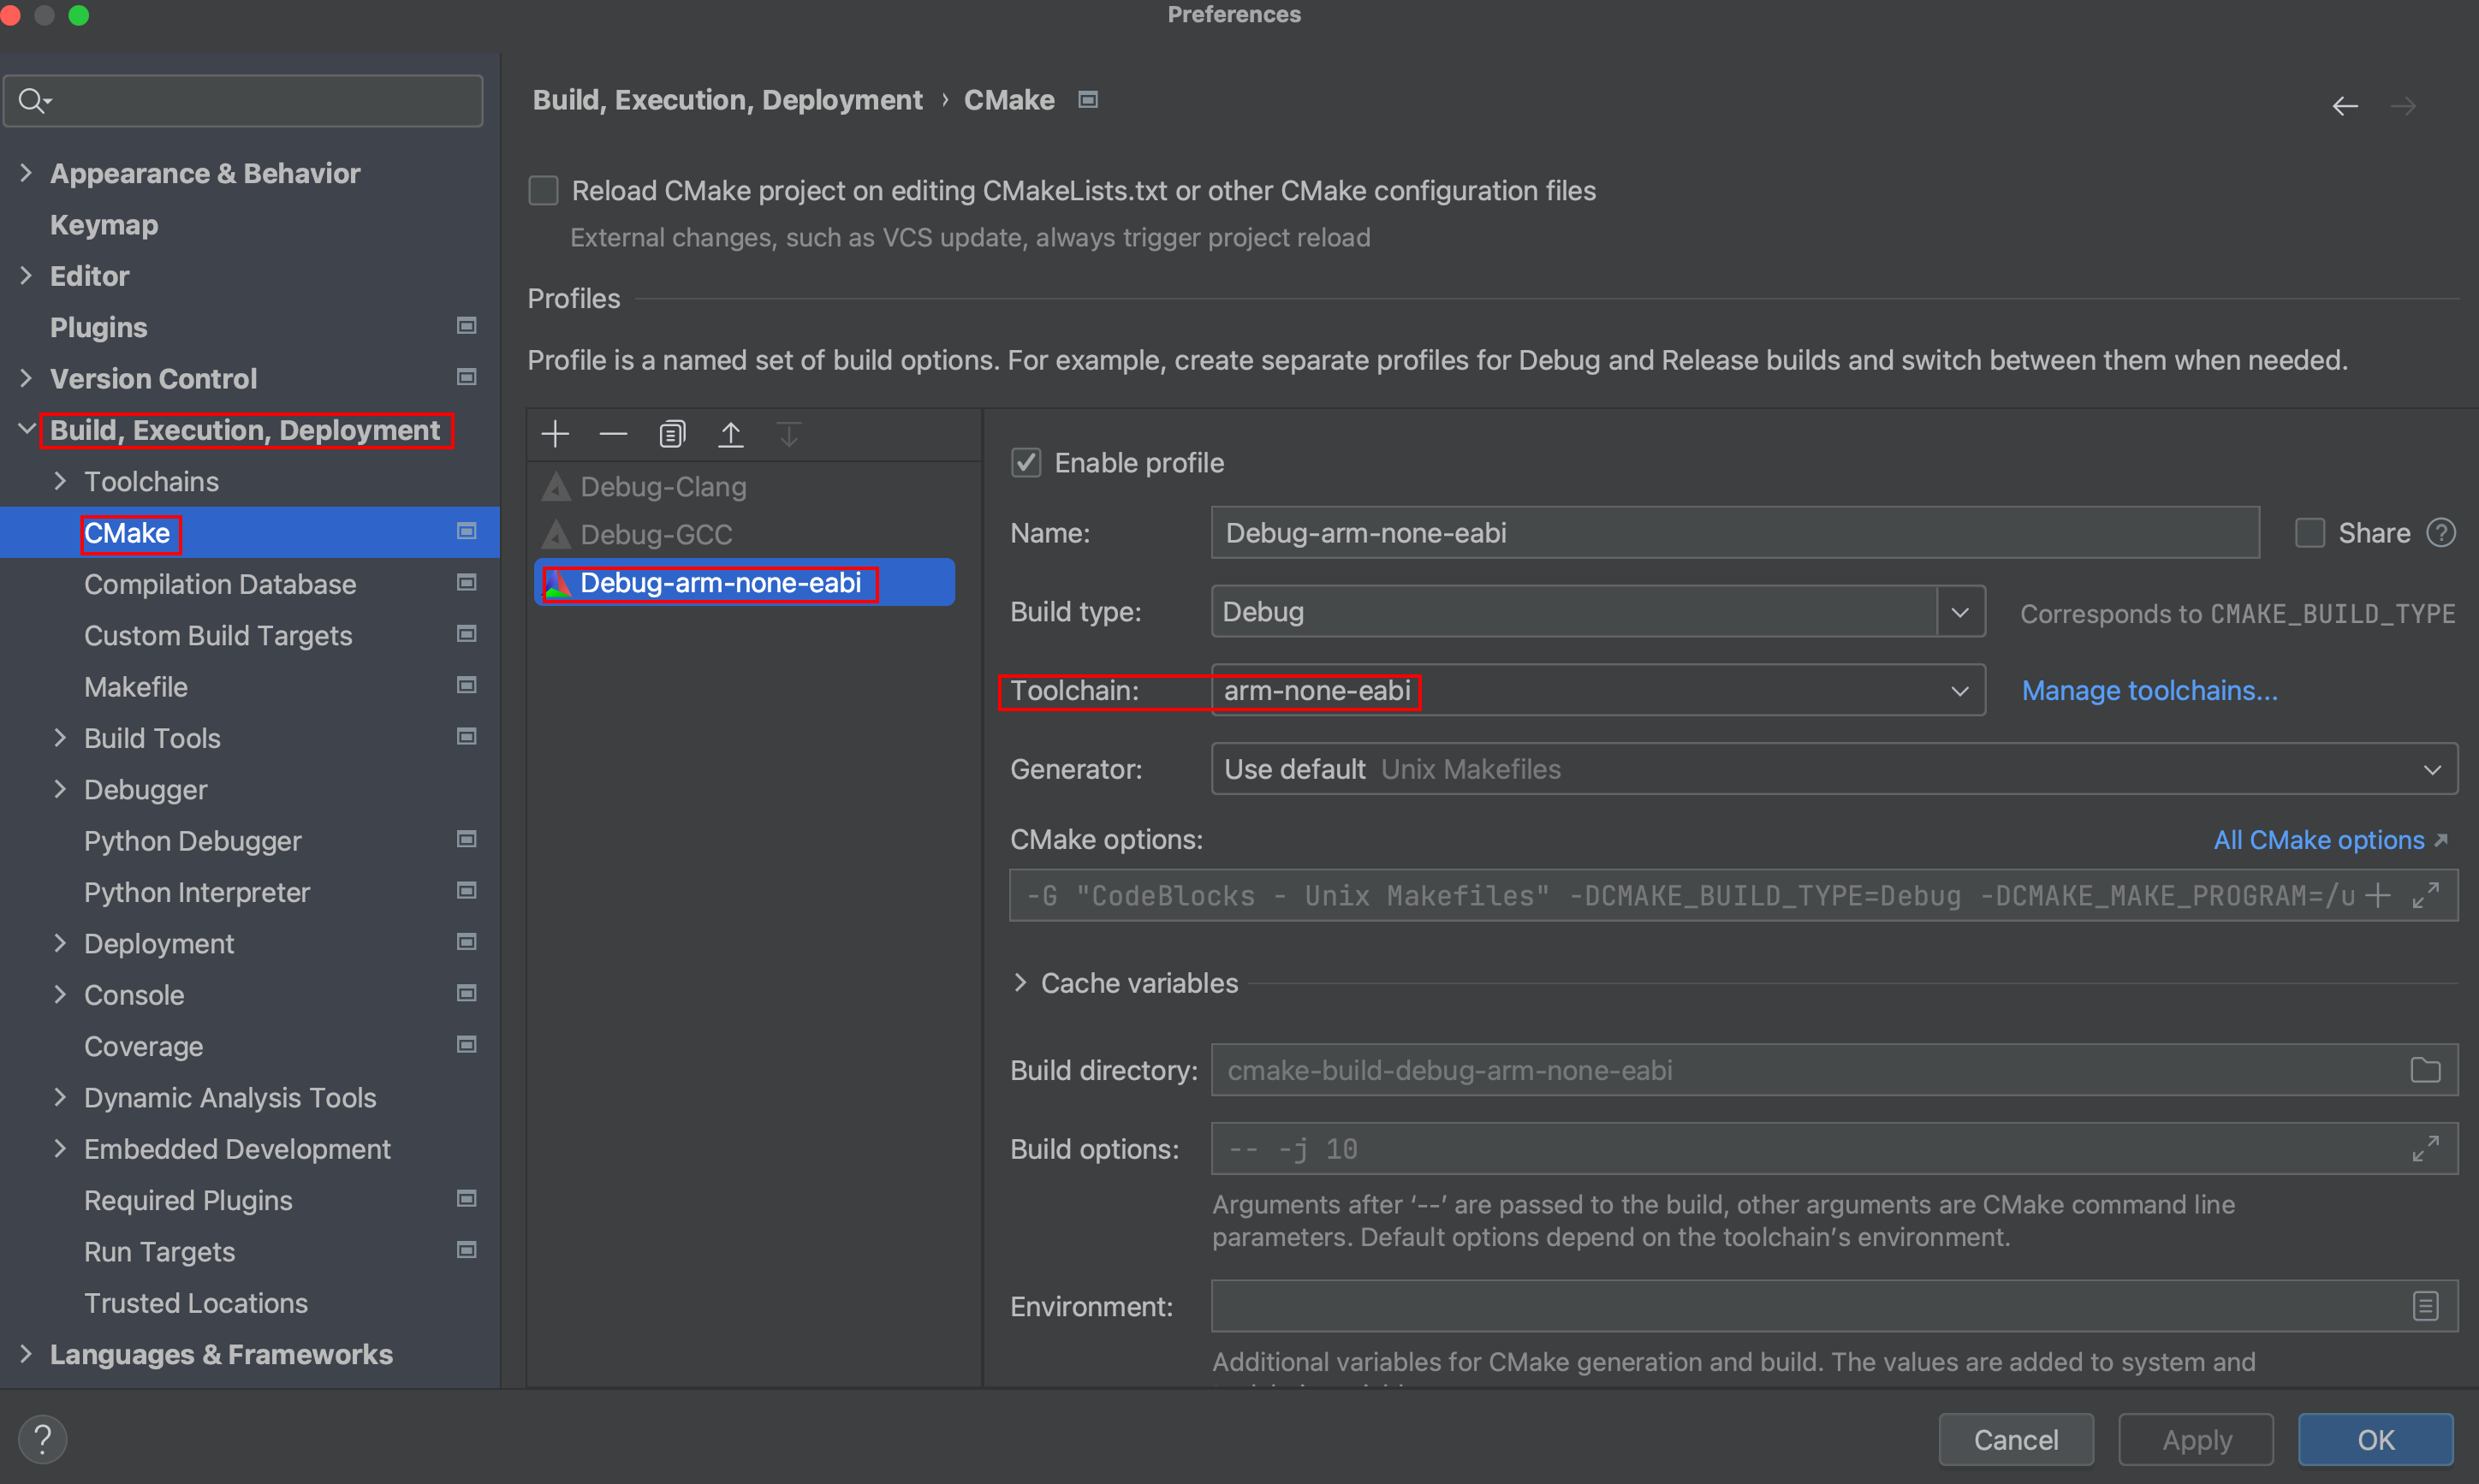Open the Generator dropdown
This screenshot has width=2479, height=1484.
[x=2431, y=769]
